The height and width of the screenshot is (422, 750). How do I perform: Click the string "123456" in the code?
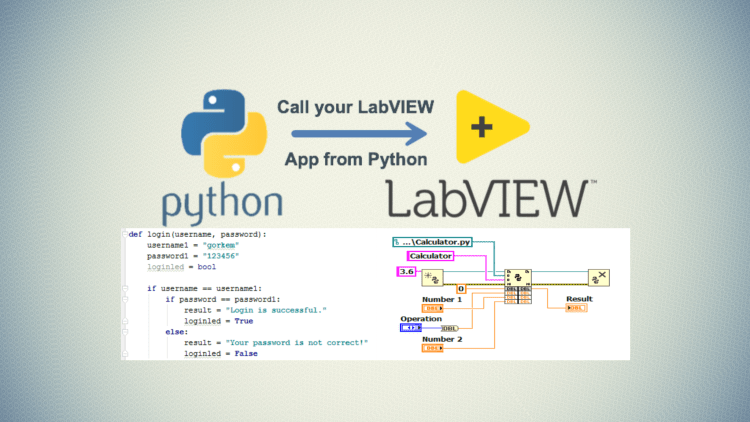(x=221, y=256)
